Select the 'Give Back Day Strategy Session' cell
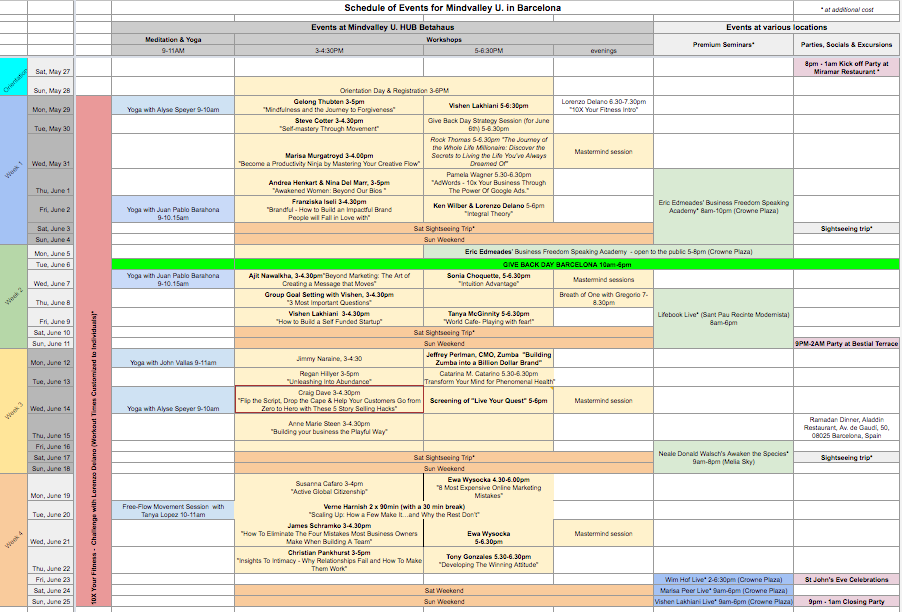Viewport: 902px width, 612px height. coord(488,124)
